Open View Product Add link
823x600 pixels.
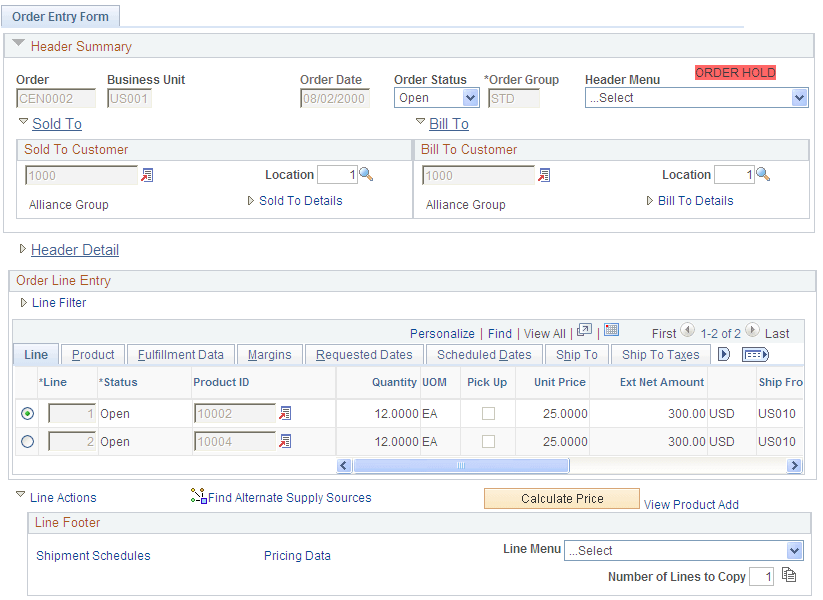pyautogui.click(x=691, y=504)
